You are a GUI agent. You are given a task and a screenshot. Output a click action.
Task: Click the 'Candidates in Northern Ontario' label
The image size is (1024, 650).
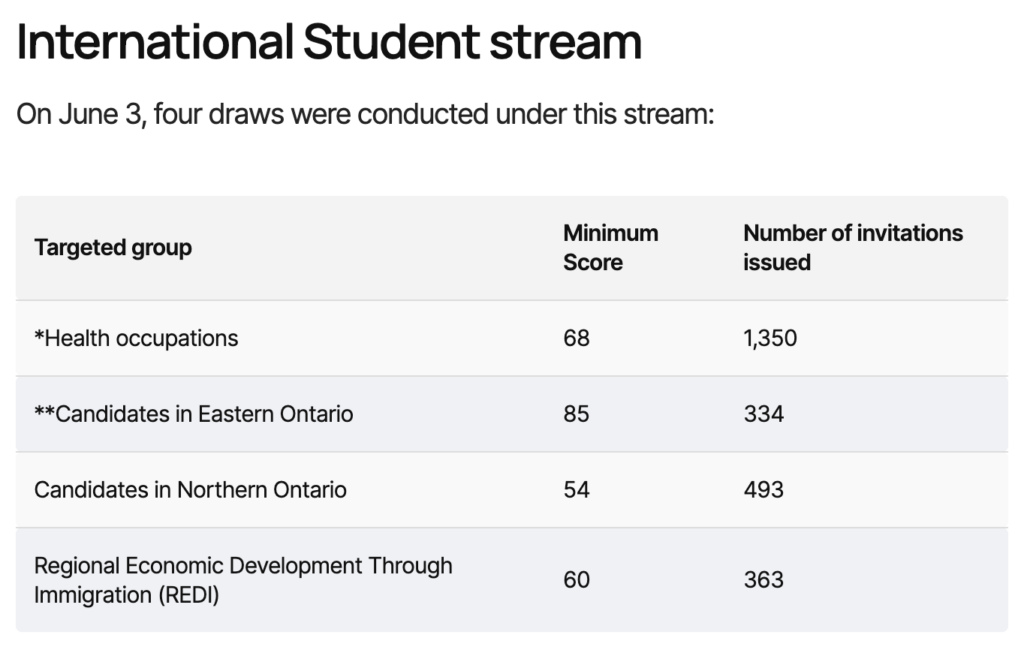point(190,490)
